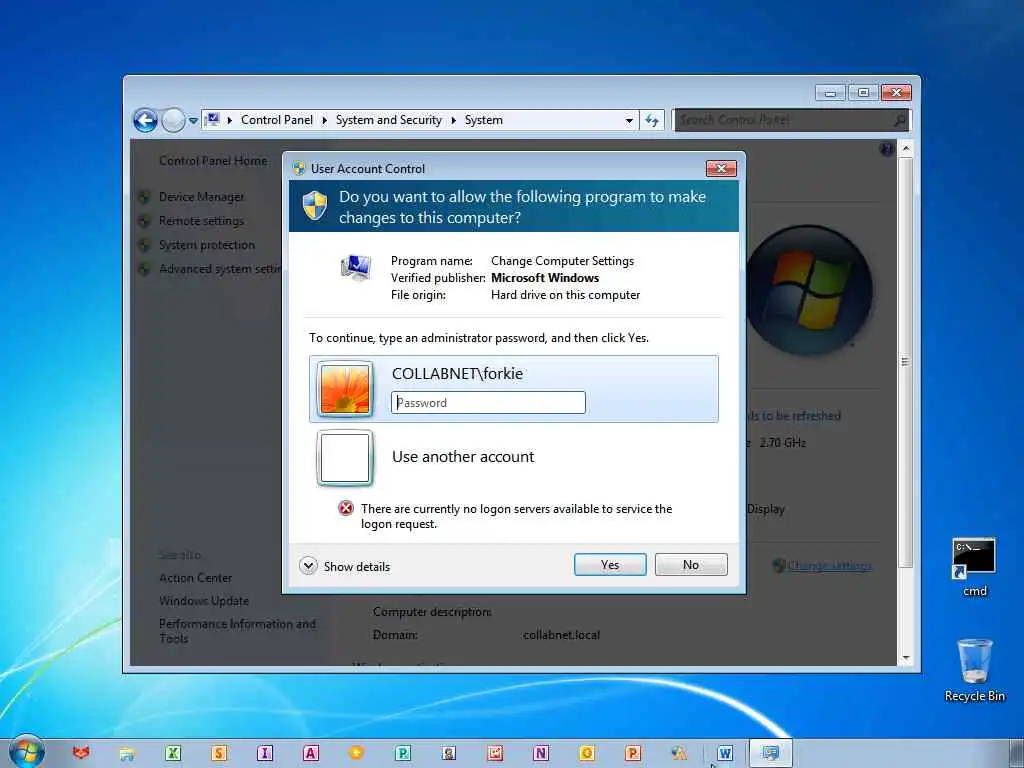Launch OneNote from the taskbar
The width and height of the screenshot is (1024, 768).
541,753
